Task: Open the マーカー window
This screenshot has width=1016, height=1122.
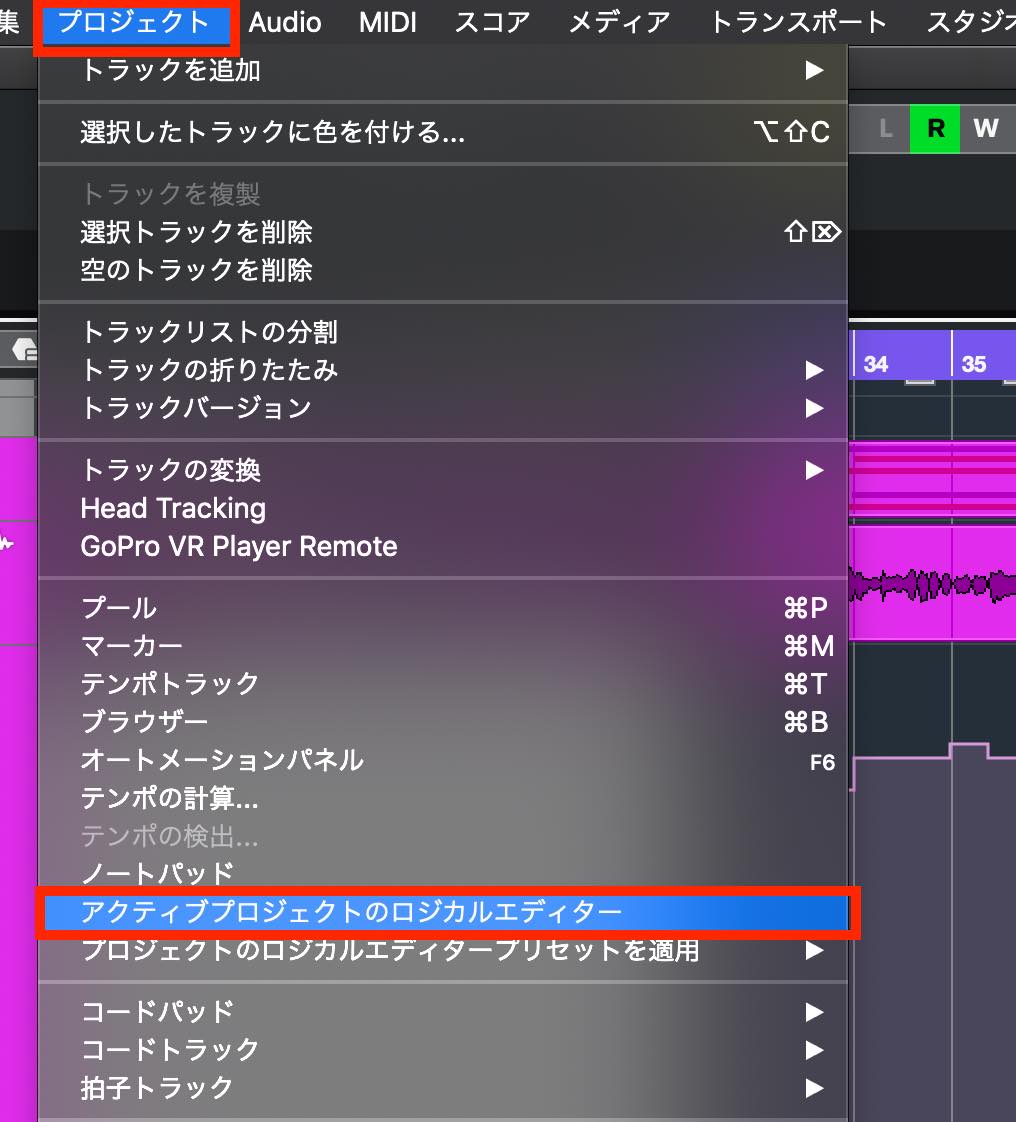Action: [443, 646]
